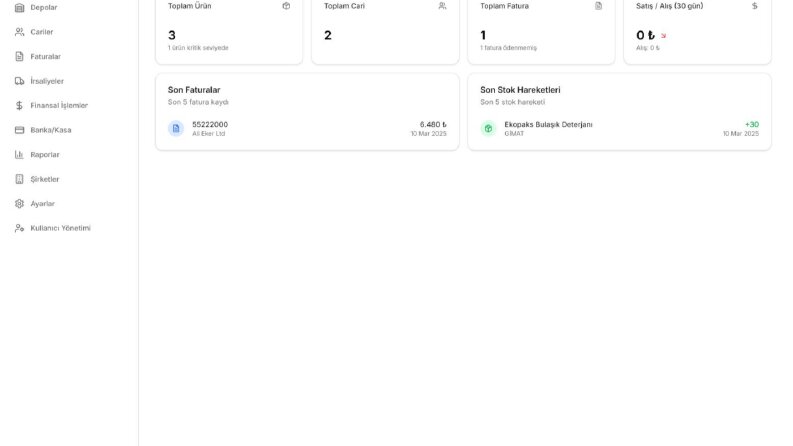This screenshot has height=446, width=793.
Task: Navigate to Banka/Kasa
Action: (x=51, y=130)
